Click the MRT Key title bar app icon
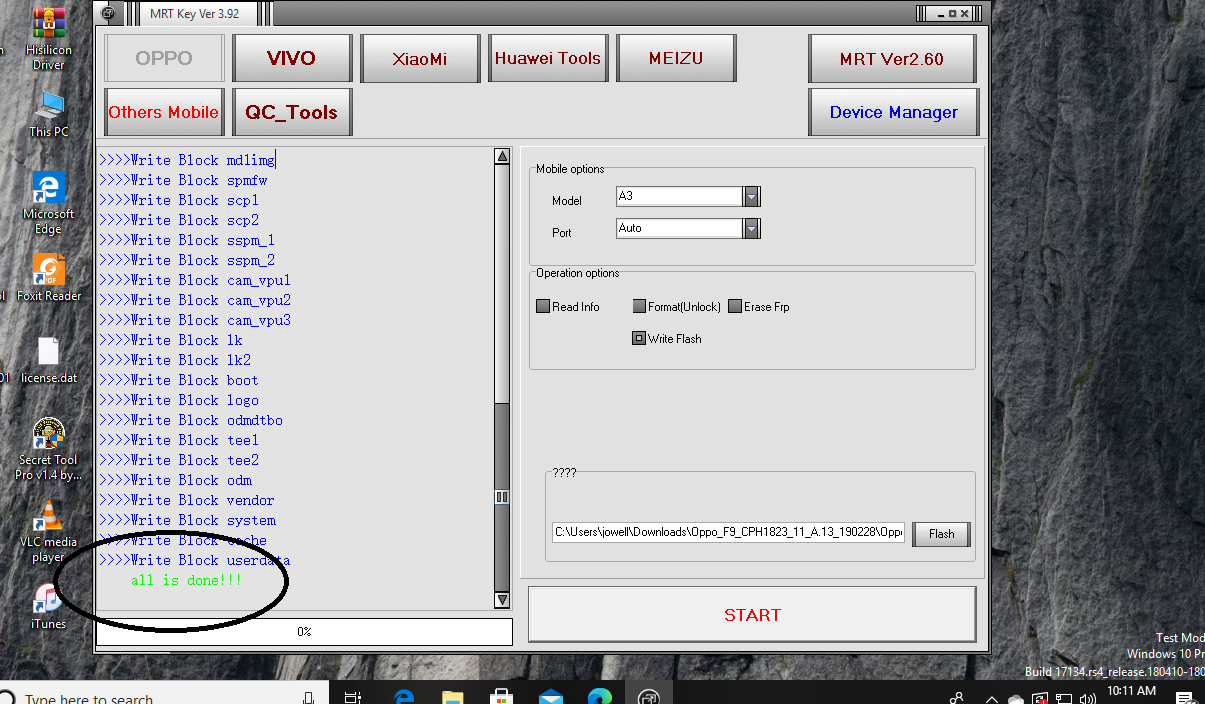The height and width of the screenshot is (704, 1205). pyautogui.click(x=109, y=14)
